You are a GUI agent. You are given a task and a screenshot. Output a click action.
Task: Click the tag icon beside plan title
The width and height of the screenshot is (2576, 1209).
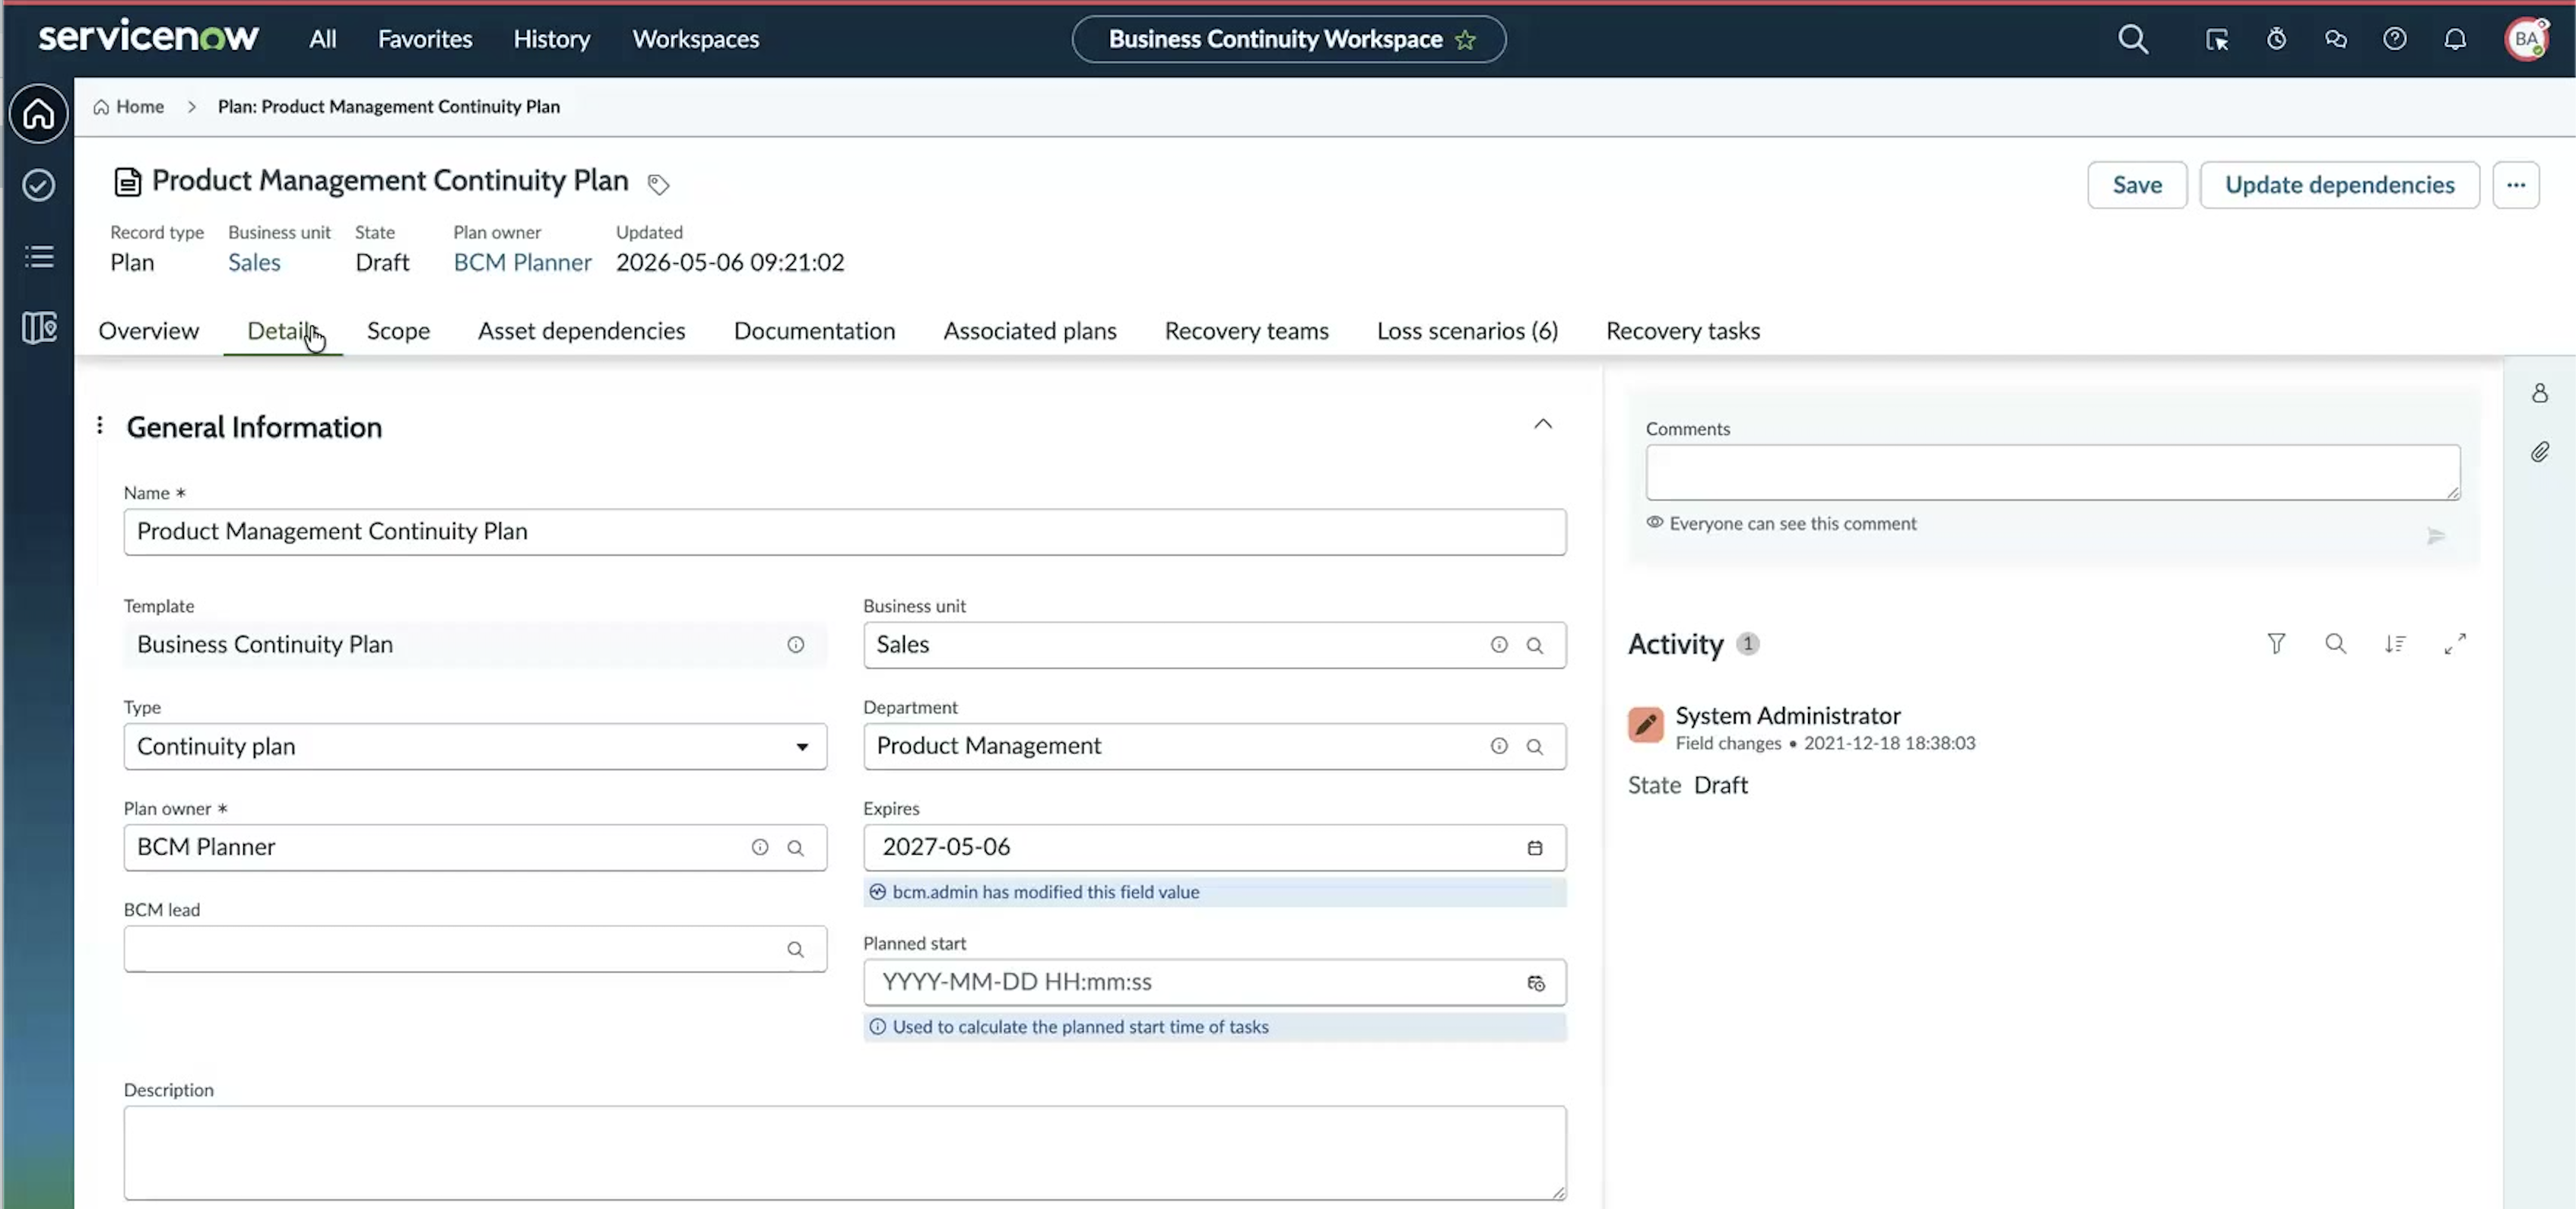pos(658,184)
